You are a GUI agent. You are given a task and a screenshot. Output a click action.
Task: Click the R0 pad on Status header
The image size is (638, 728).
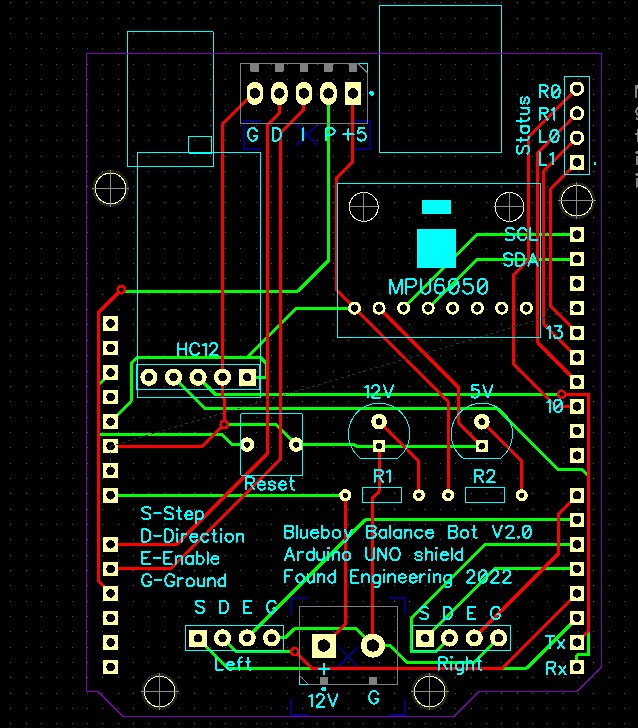pos(576,89)
